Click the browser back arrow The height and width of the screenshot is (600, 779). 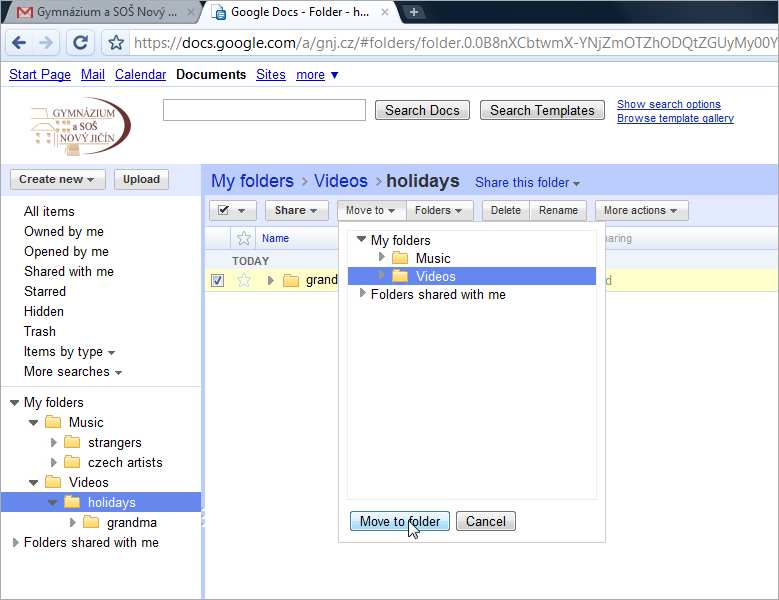pyautogui.click(x=19, y=43)
